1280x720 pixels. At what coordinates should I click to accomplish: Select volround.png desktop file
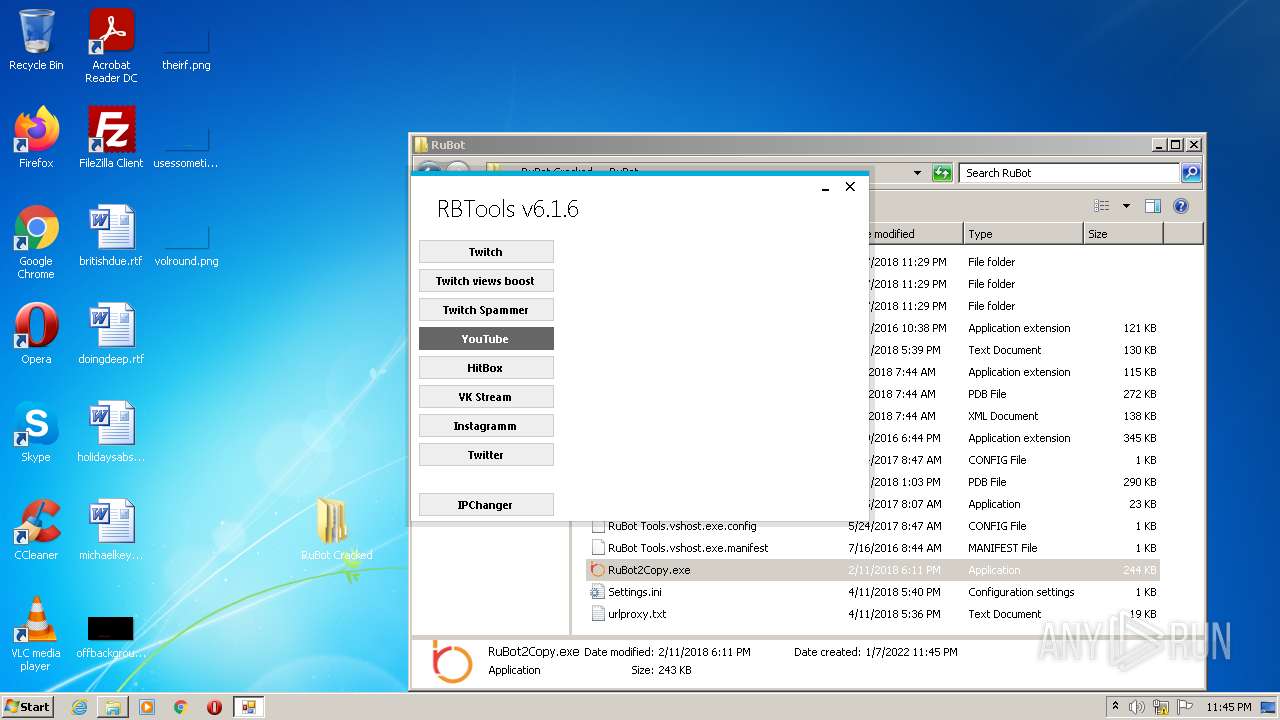coord(186,245)
